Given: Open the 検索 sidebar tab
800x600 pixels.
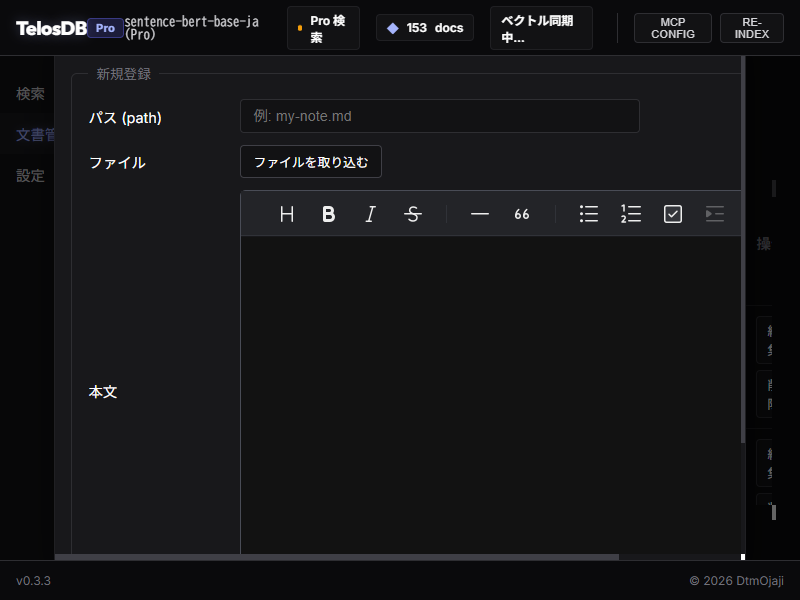Looking at the screenshot, I should [30, 94].
